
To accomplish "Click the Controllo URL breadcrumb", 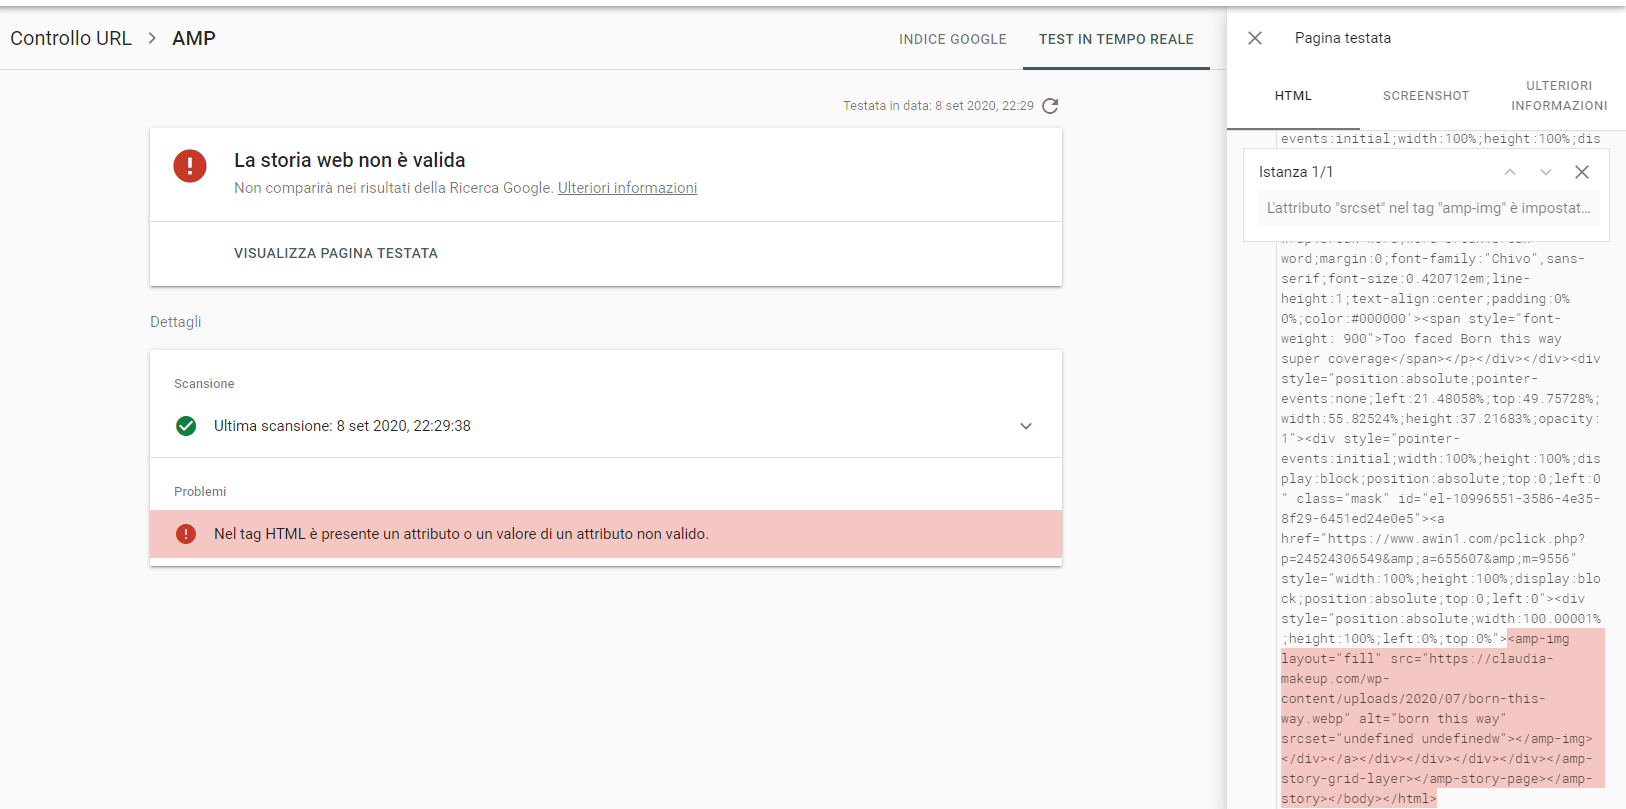I will tap(71, 38).
